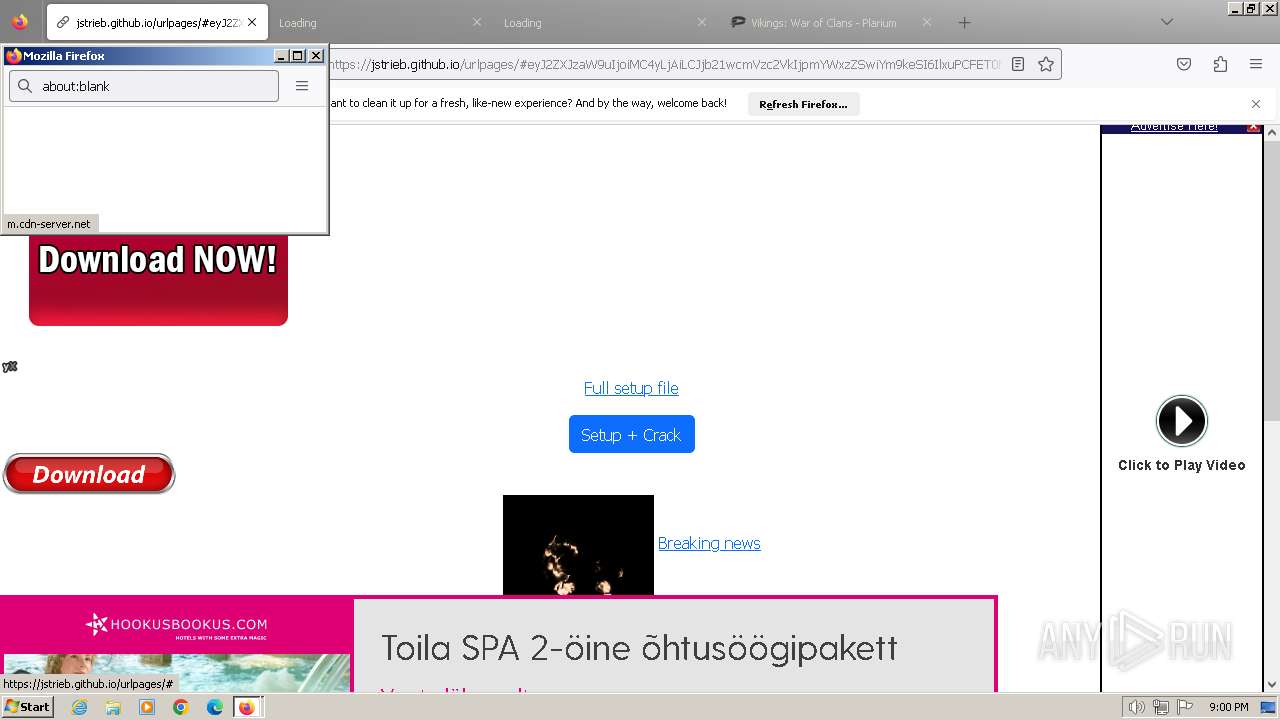Expand the list all tabs dropdown
This screenshot has height=720, width=1280.
coord(1167,22)
